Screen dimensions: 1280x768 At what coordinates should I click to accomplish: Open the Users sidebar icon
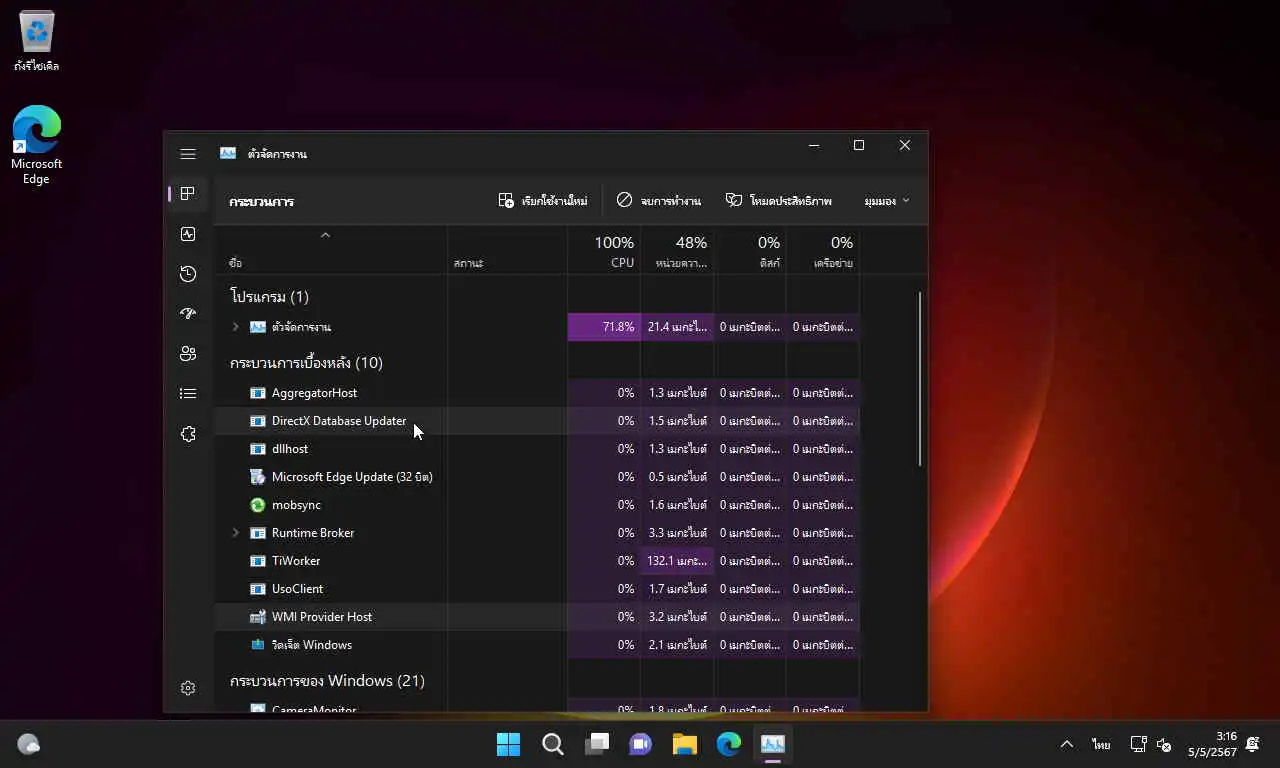(x=188, y=354)
